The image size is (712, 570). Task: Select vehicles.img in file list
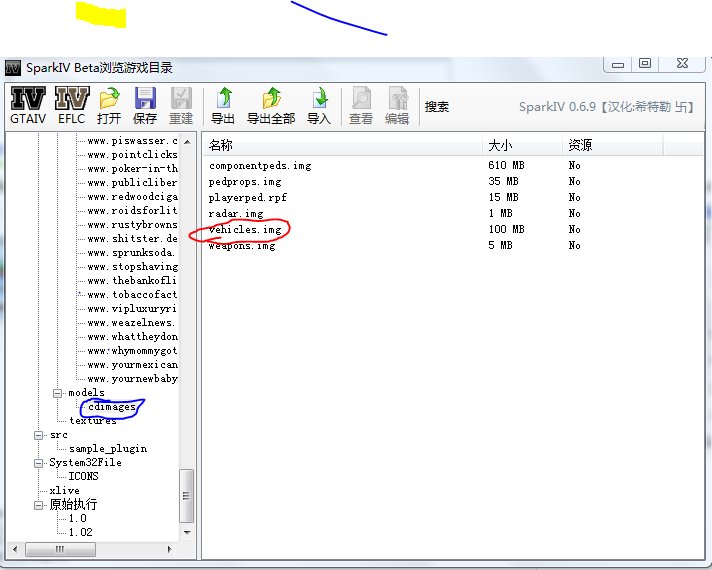point(245,230)
